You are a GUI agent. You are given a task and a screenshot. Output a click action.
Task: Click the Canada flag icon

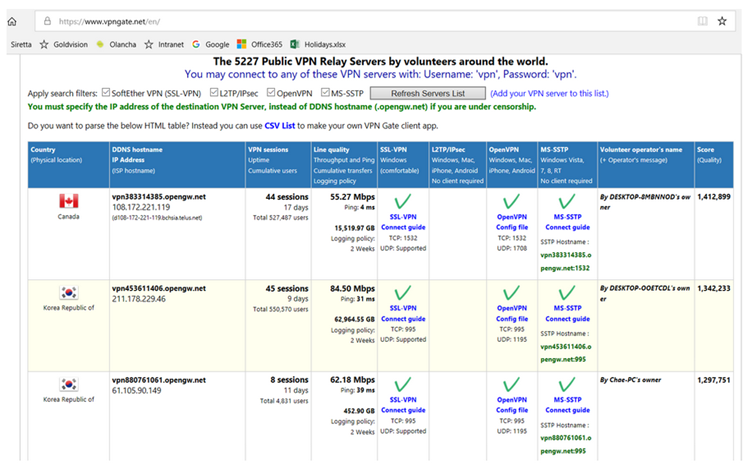coord(69,201)
